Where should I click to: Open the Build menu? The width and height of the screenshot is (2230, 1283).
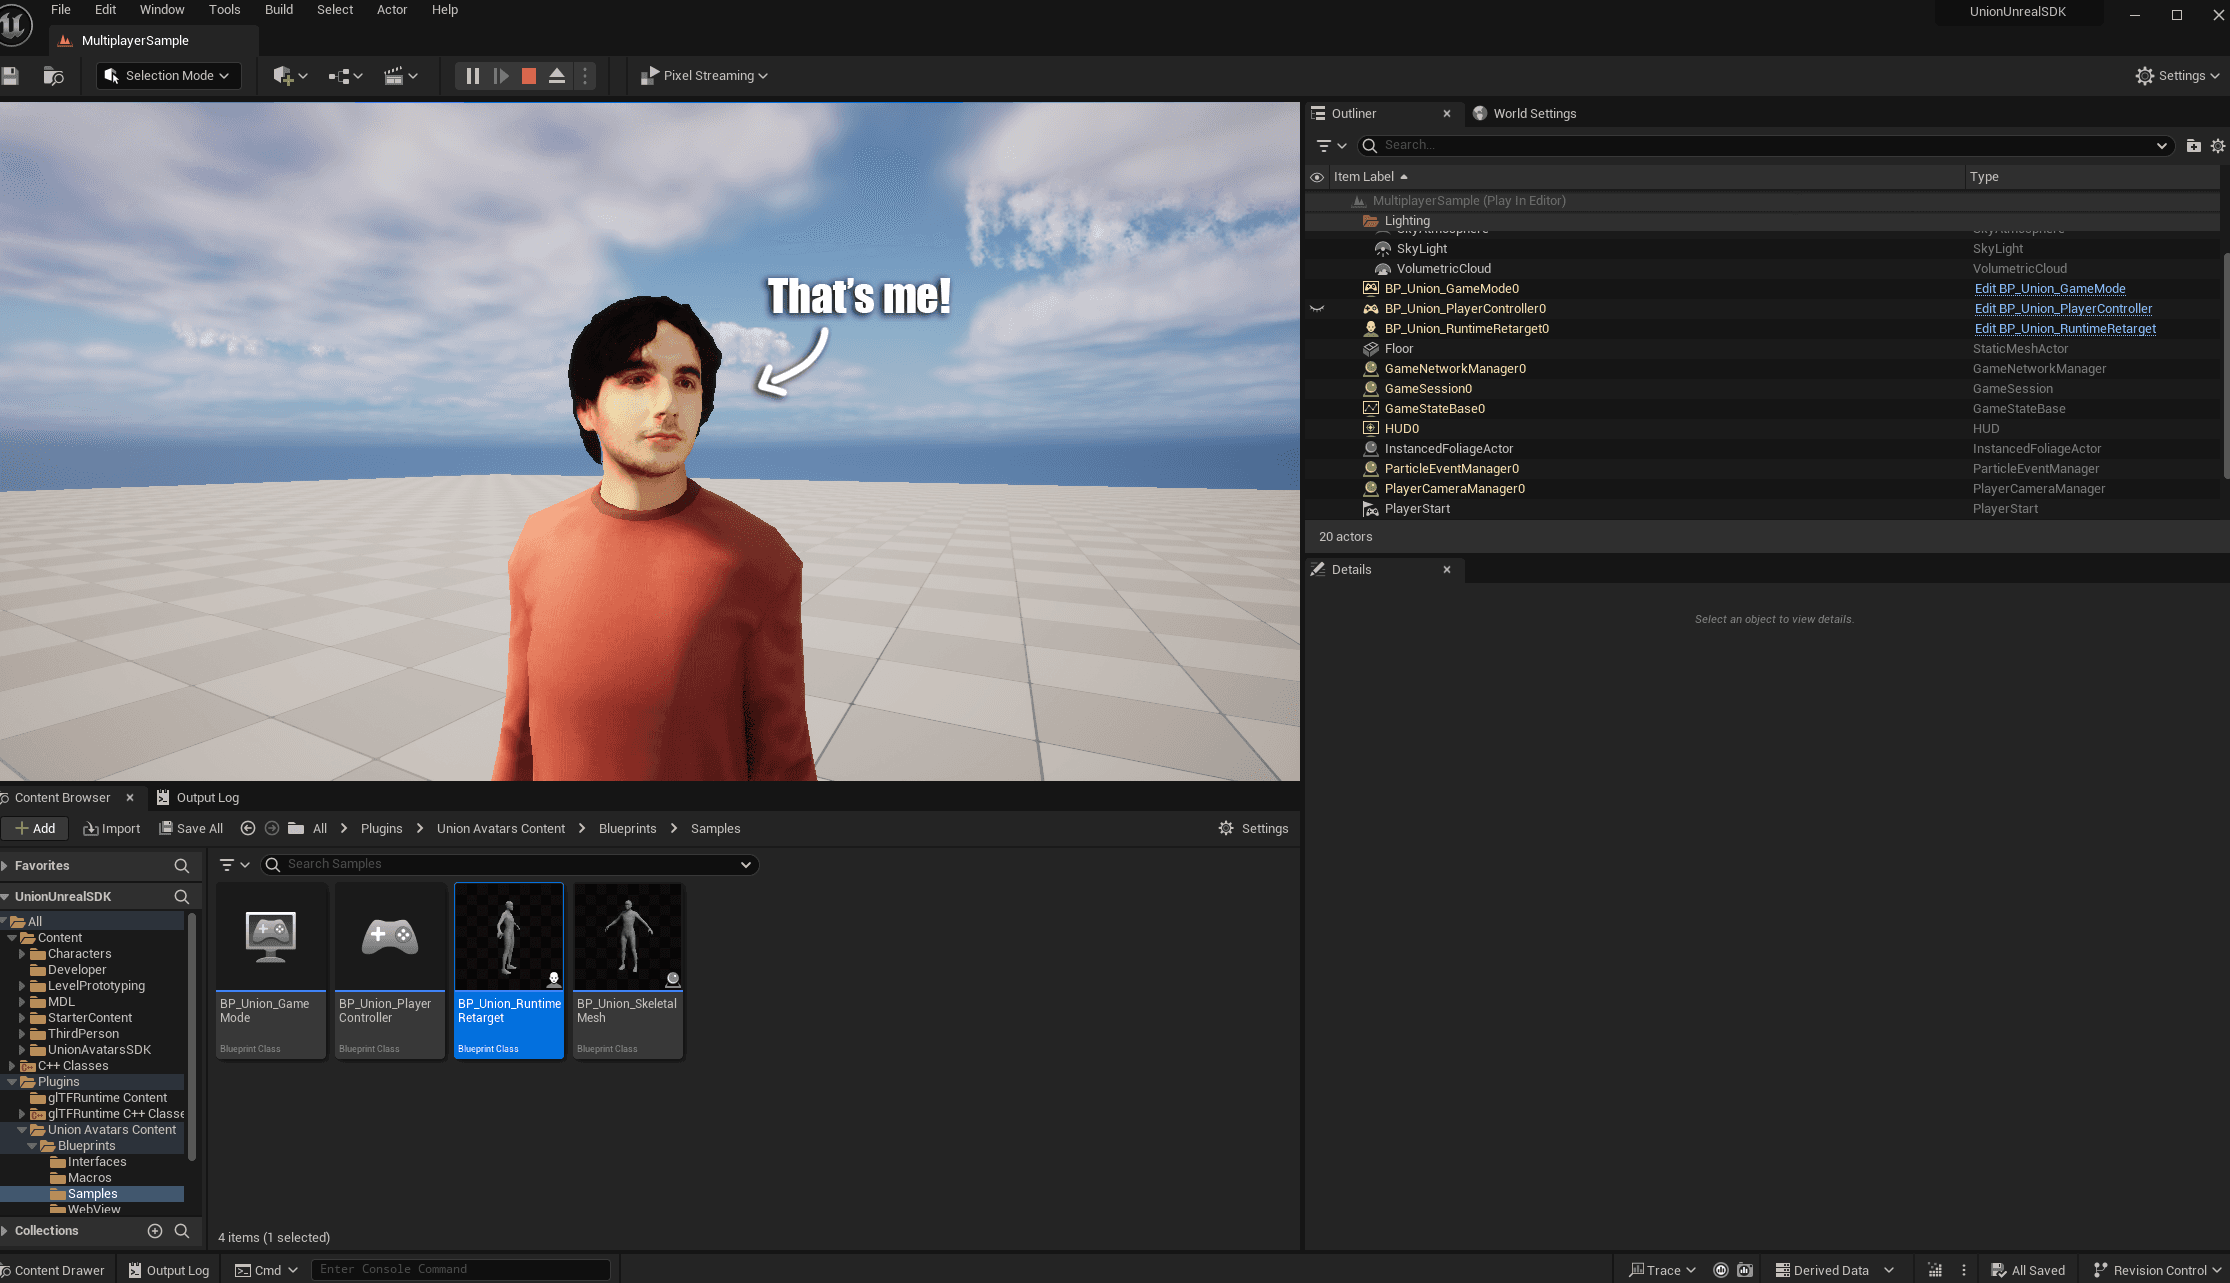click(x=278, y=10)
